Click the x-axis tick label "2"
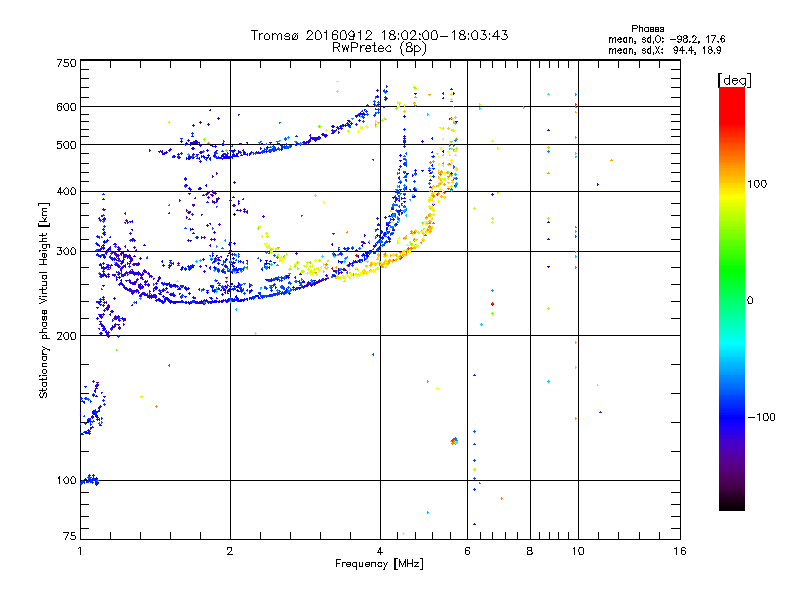 click(230, 551)
